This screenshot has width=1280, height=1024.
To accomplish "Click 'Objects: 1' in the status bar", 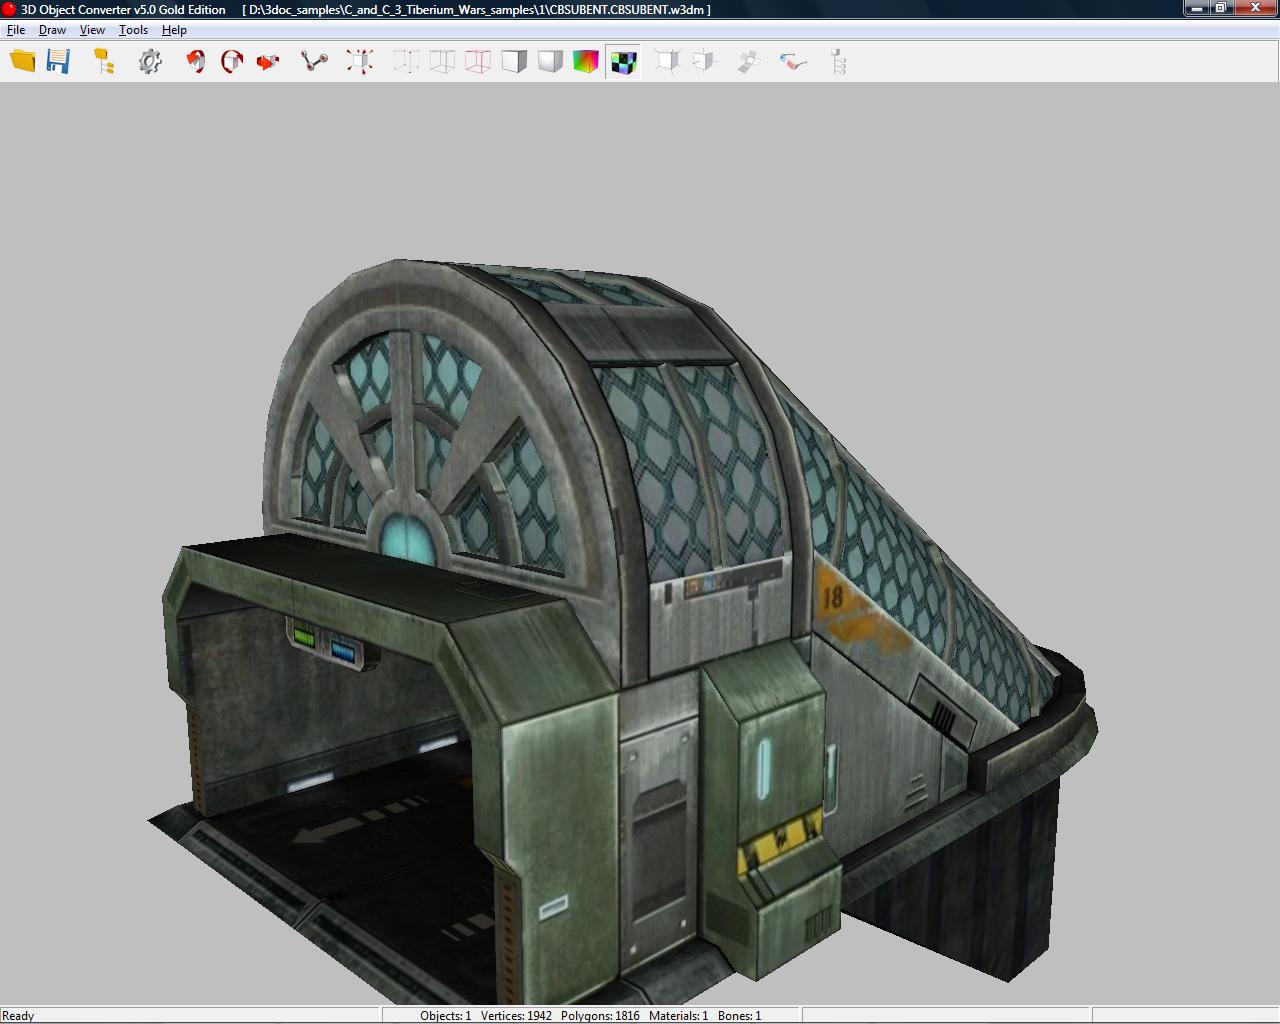I will click(x=445, y=1015).
